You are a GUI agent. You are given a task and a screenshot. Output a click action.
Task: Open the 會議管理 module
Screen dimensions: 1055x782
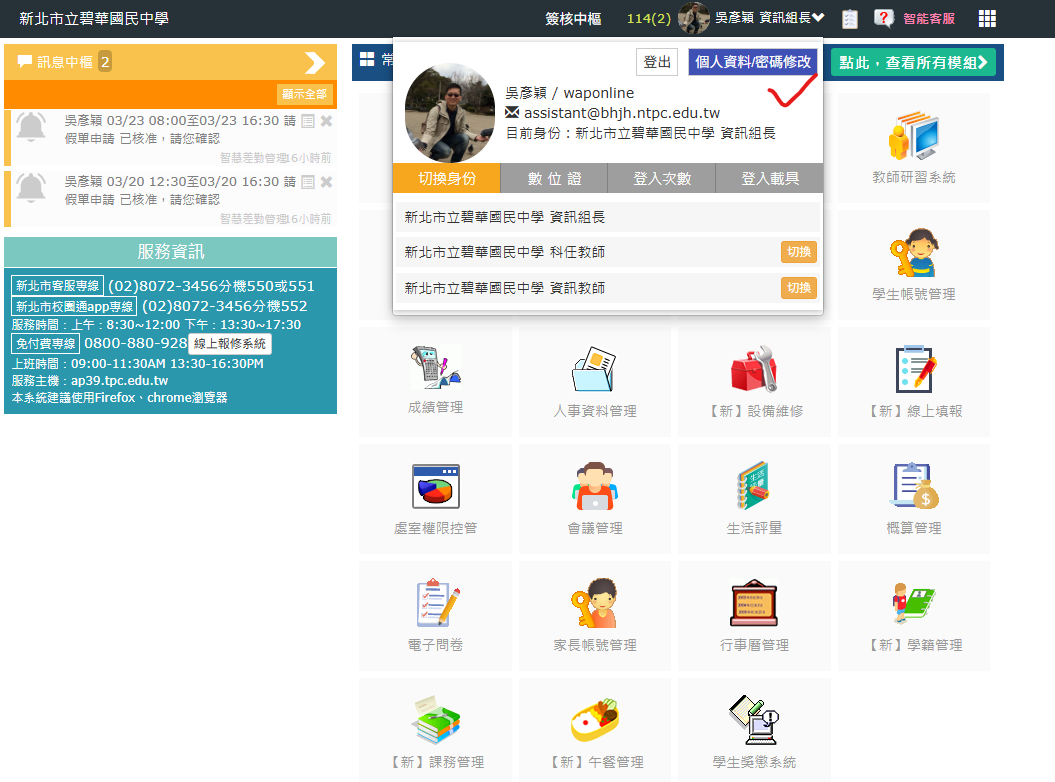click(x=595, y=487)
